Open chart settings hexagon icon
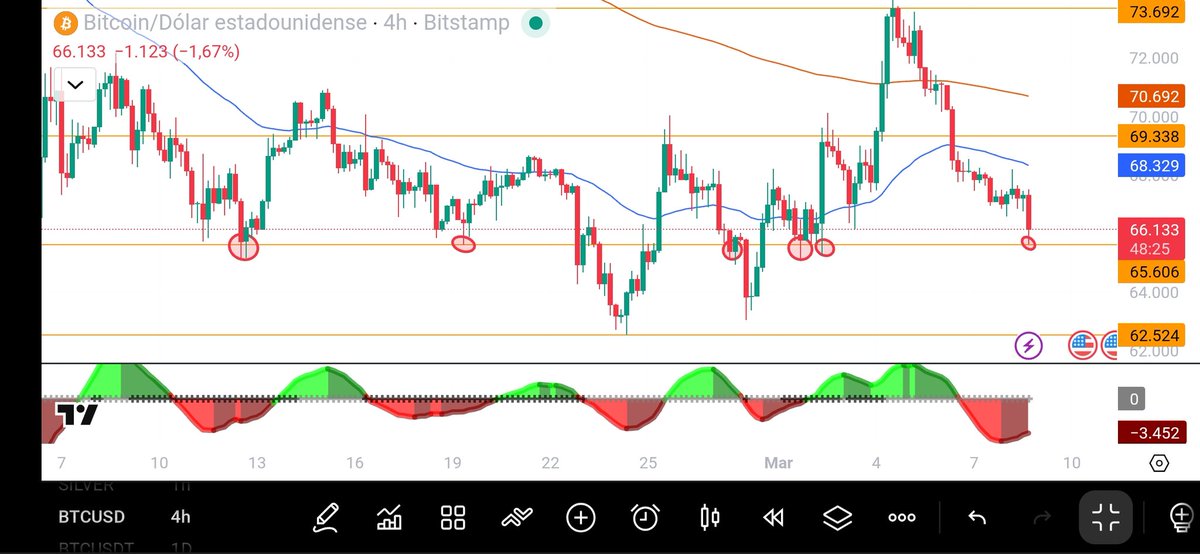The image size is (1200, 554). point(1159,463)
